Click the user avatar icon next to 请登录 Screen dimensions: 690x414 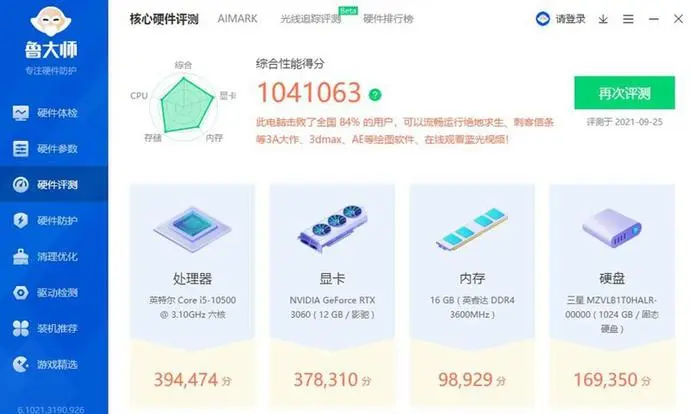(x=543, y=19)
